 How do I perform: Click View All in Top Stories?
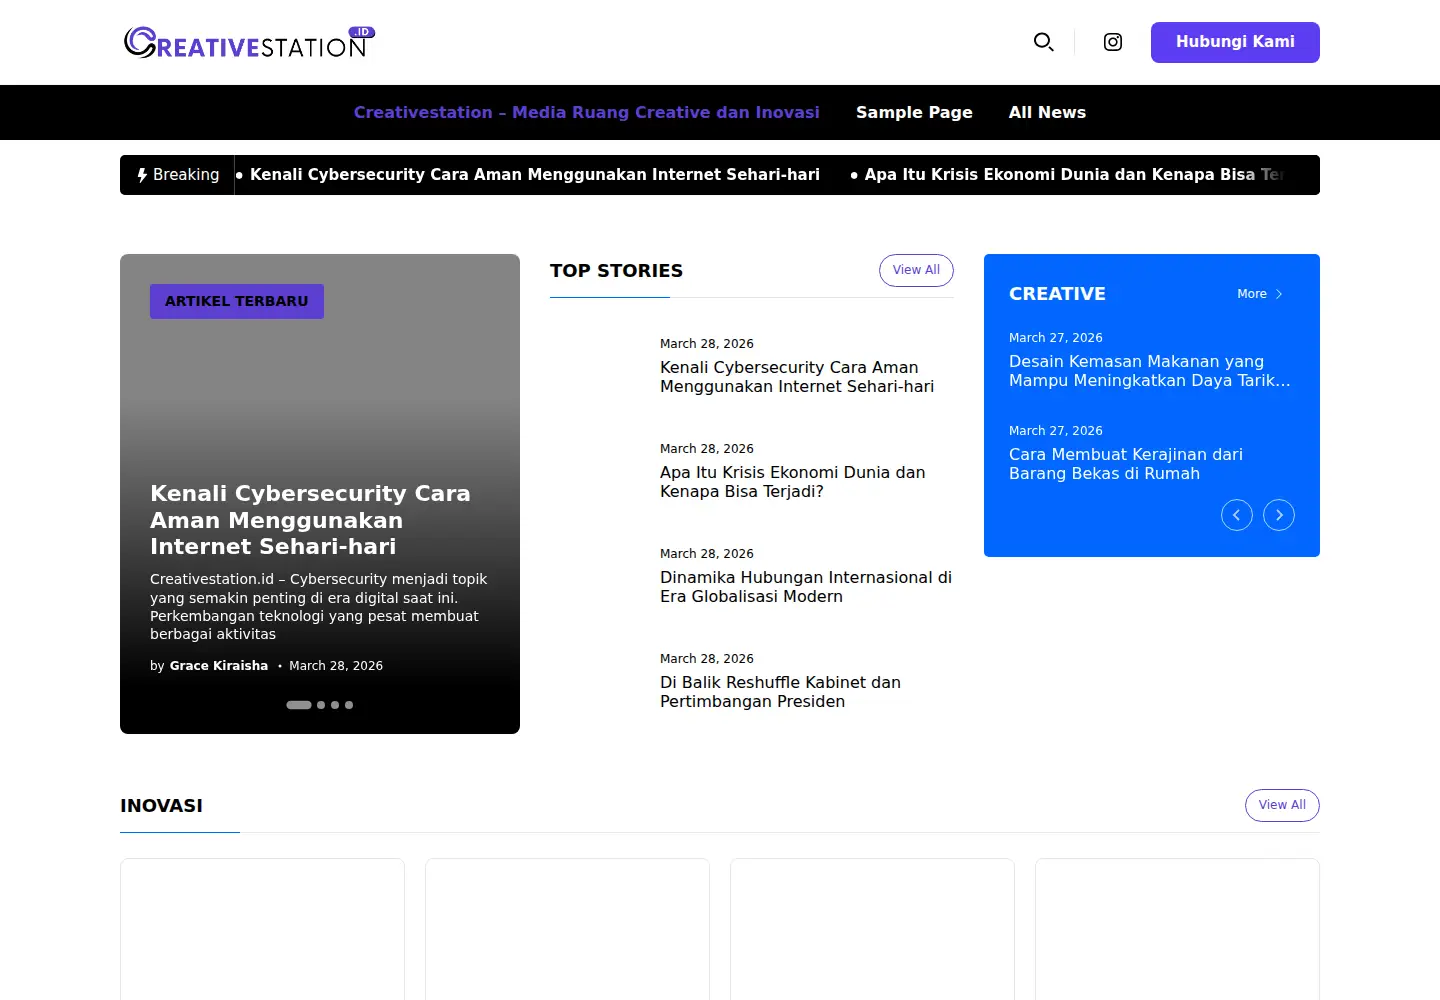point(916,270)
